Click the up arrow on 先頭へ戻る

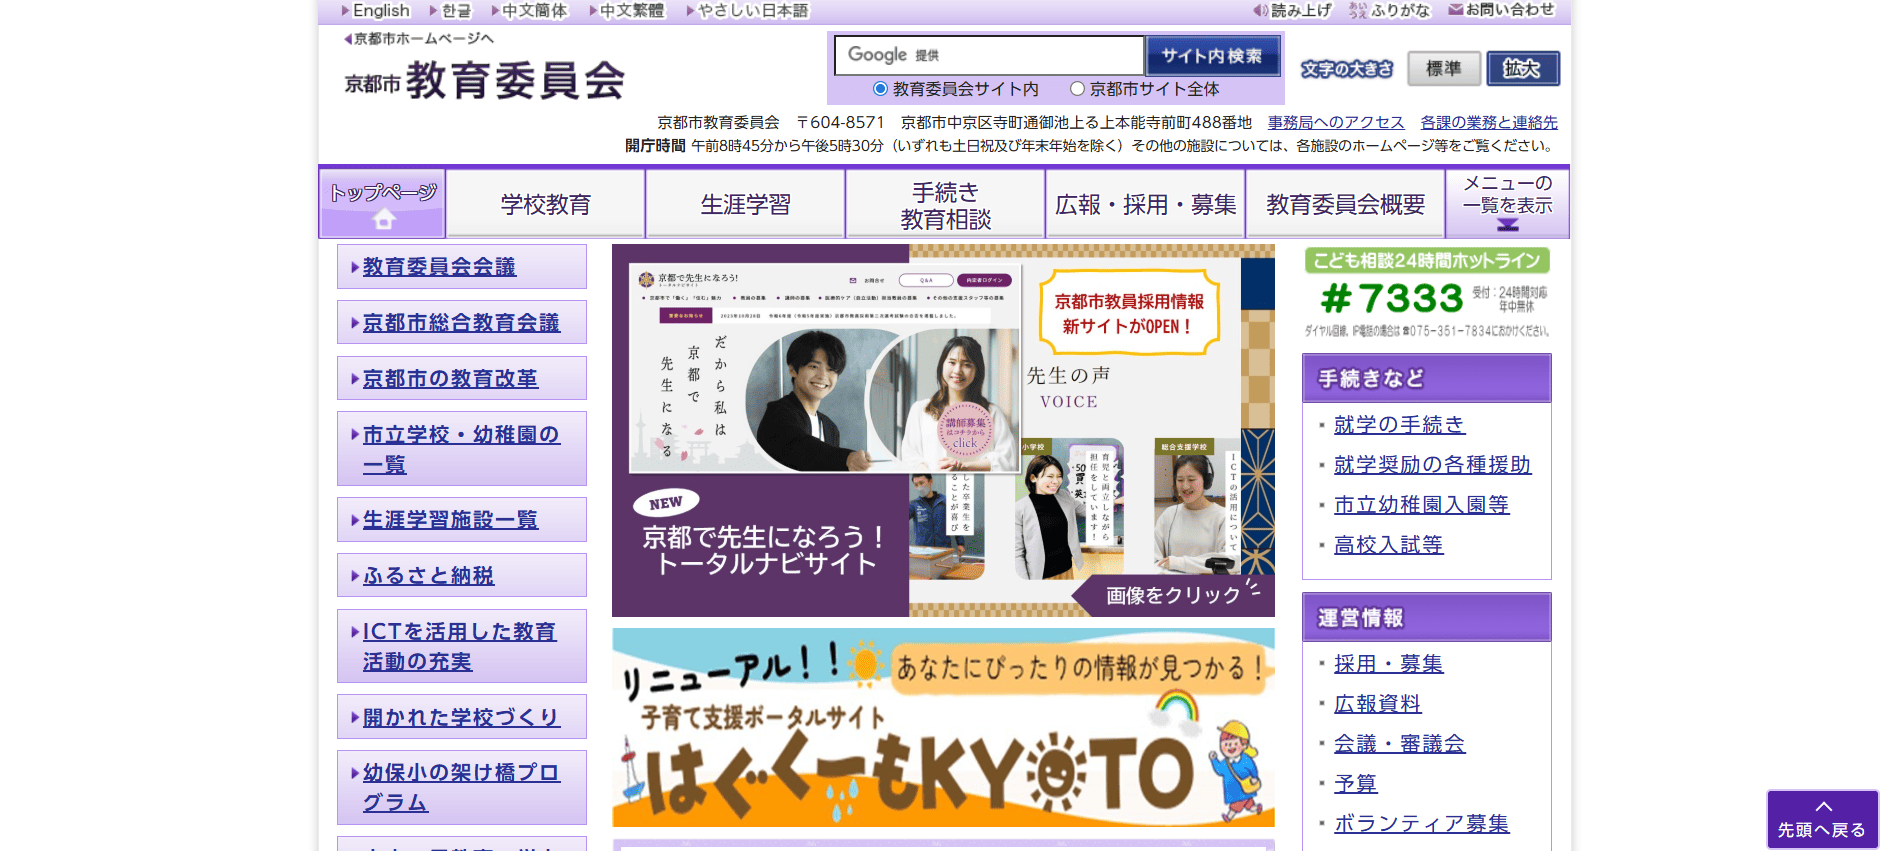coord(1823,807)
